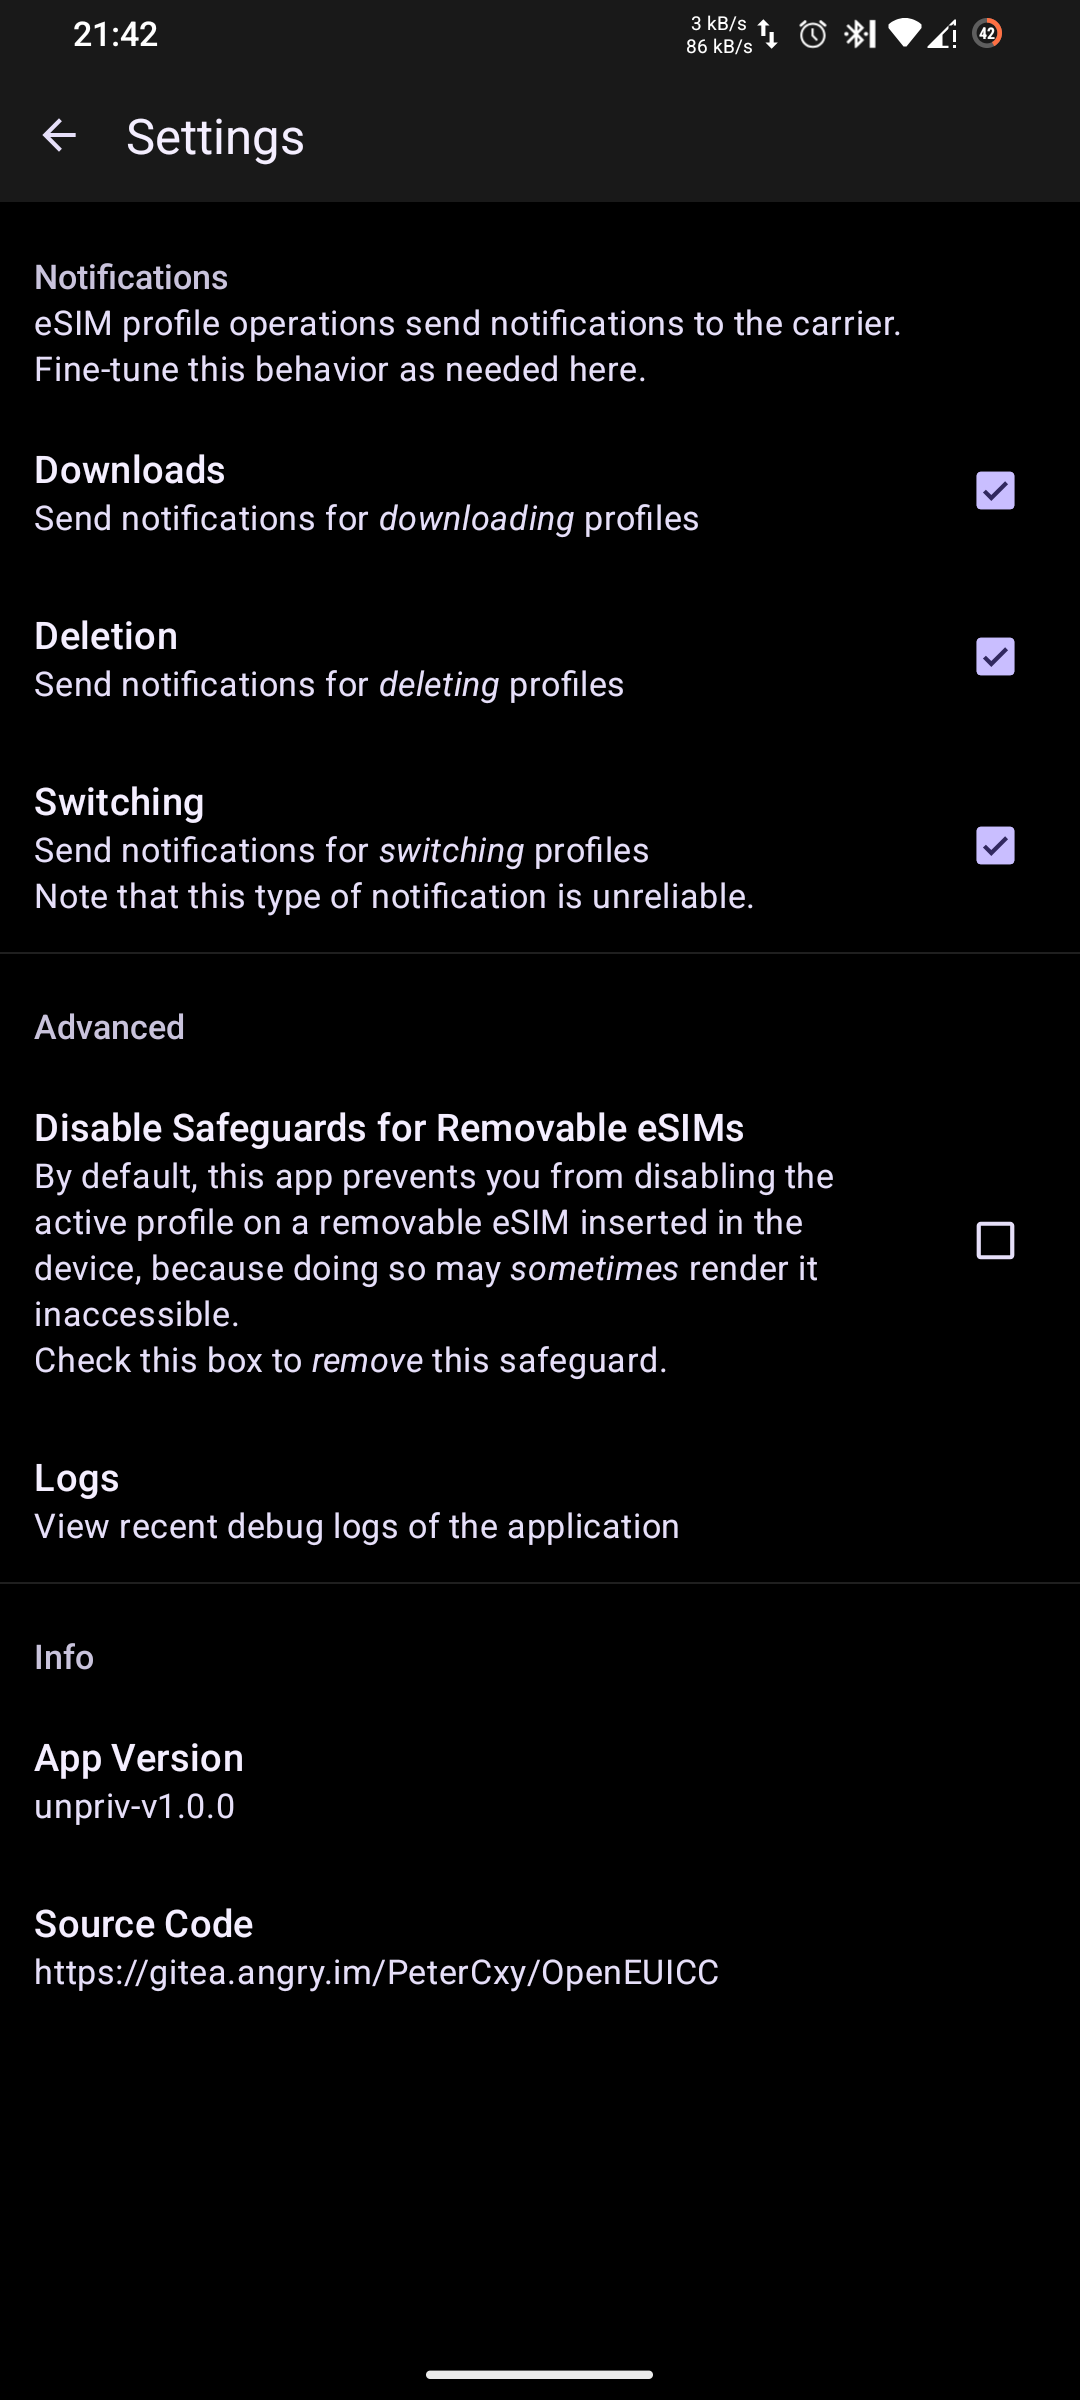Tap the Bluetooth status bar icon

[x=858, y=35]
